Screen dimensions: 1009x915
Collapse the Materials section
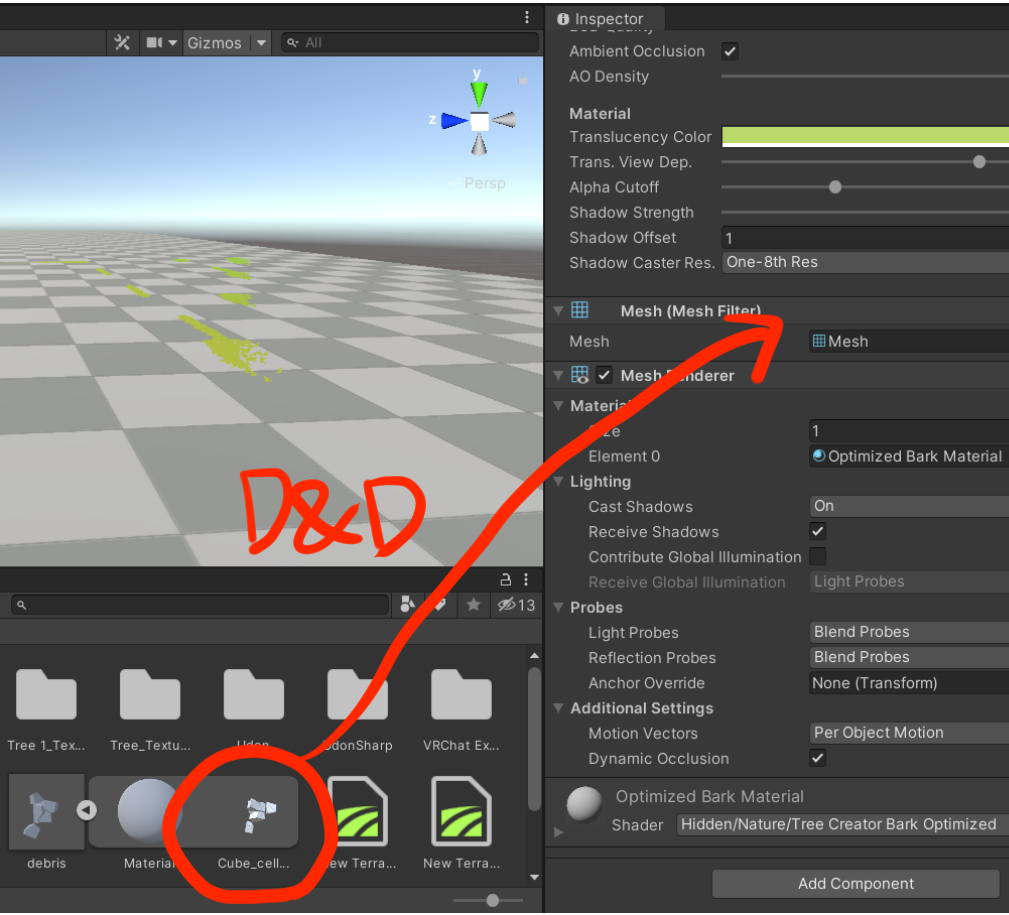[559, 406]
